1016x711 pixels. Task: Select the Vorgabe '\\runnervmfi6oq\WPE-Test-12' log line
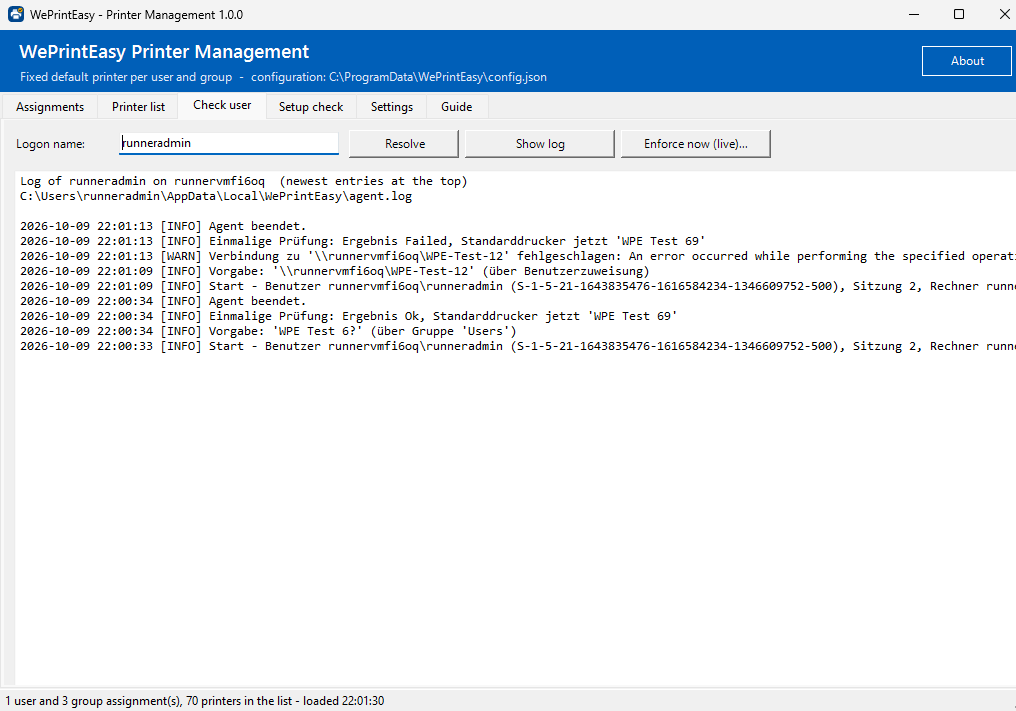pyautogui.click(x=334, y=271)
